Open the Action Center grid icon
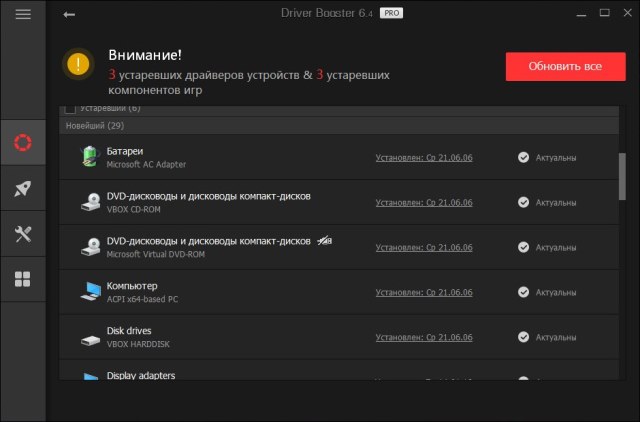The width and height of the screenshot is (640, 422). tap(23, 279)
